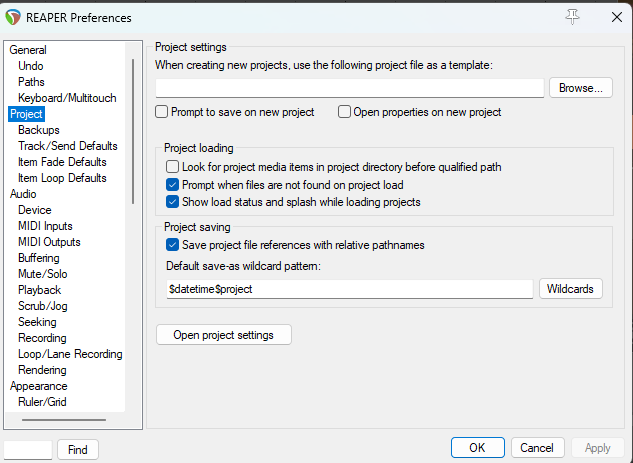The image size is (633, 463).
Task: Open Item Loop Defaults page
Action: click(x=62, y=178)
